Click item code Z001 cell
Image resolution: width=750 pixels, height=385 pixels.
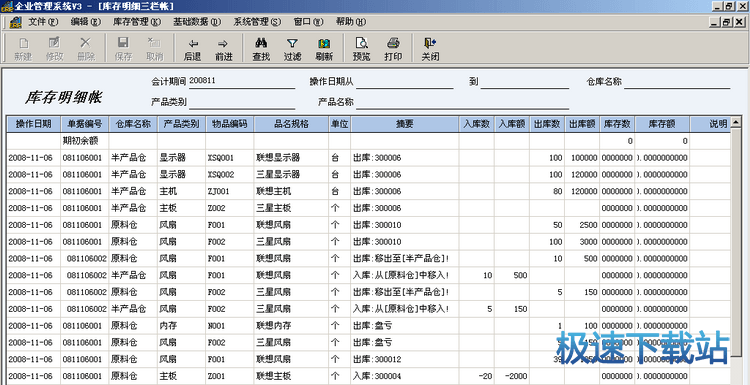click(x=230, y=376)
